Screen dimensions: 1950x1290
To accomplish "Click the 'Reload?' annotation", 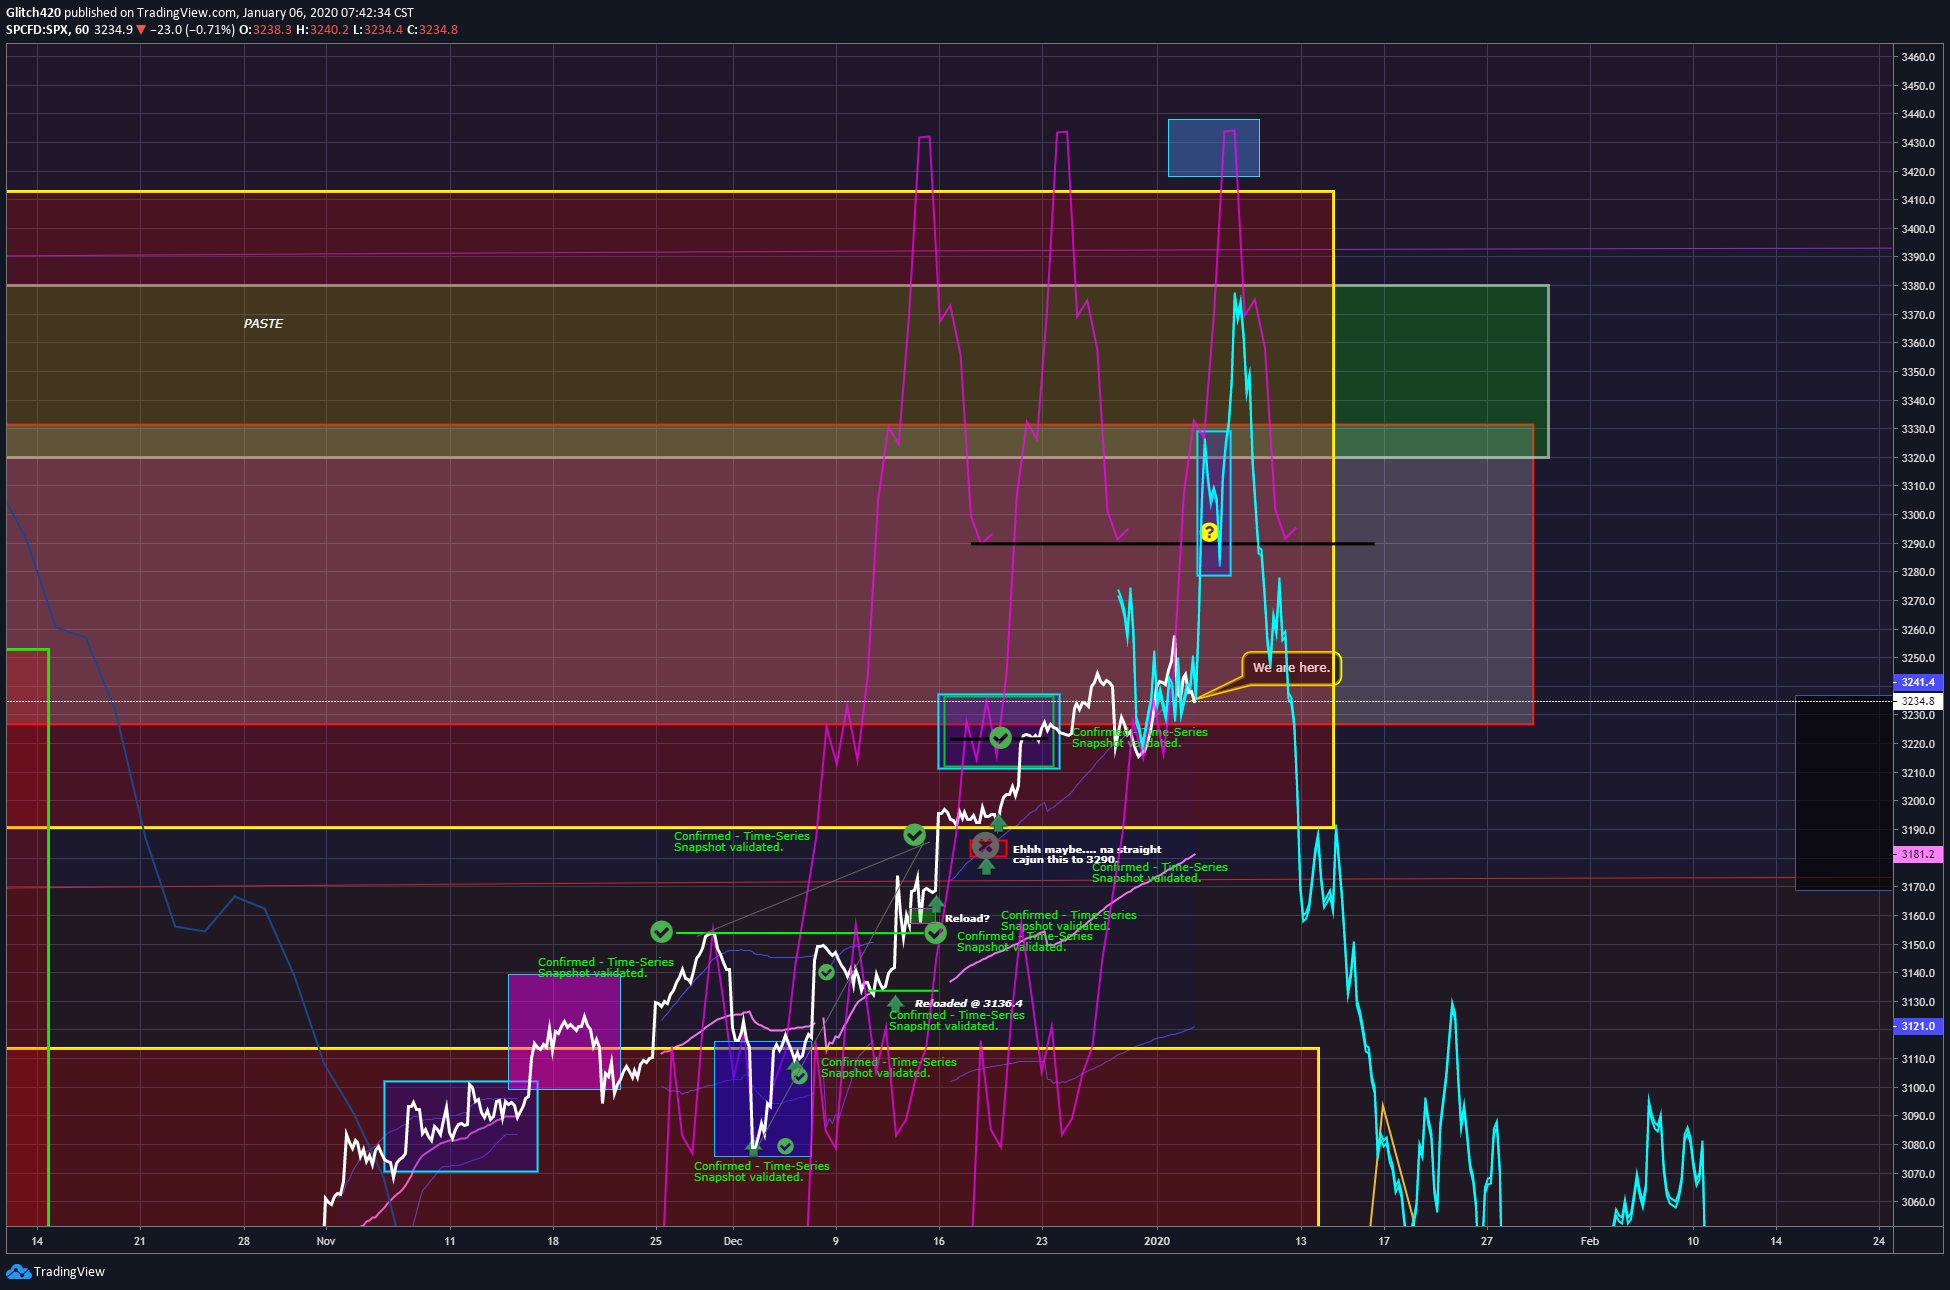I will point(967,918).
